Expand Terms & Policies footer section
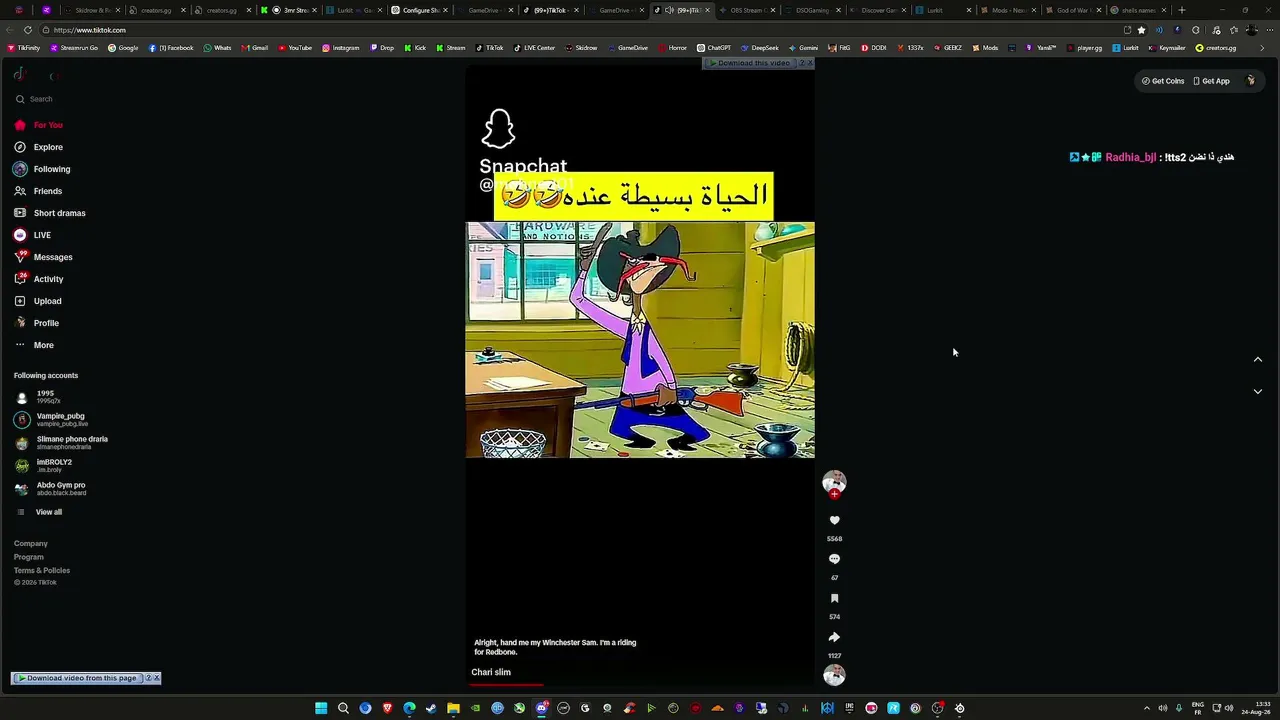This screenshot has width=1280, height=720. click(42, 570)
